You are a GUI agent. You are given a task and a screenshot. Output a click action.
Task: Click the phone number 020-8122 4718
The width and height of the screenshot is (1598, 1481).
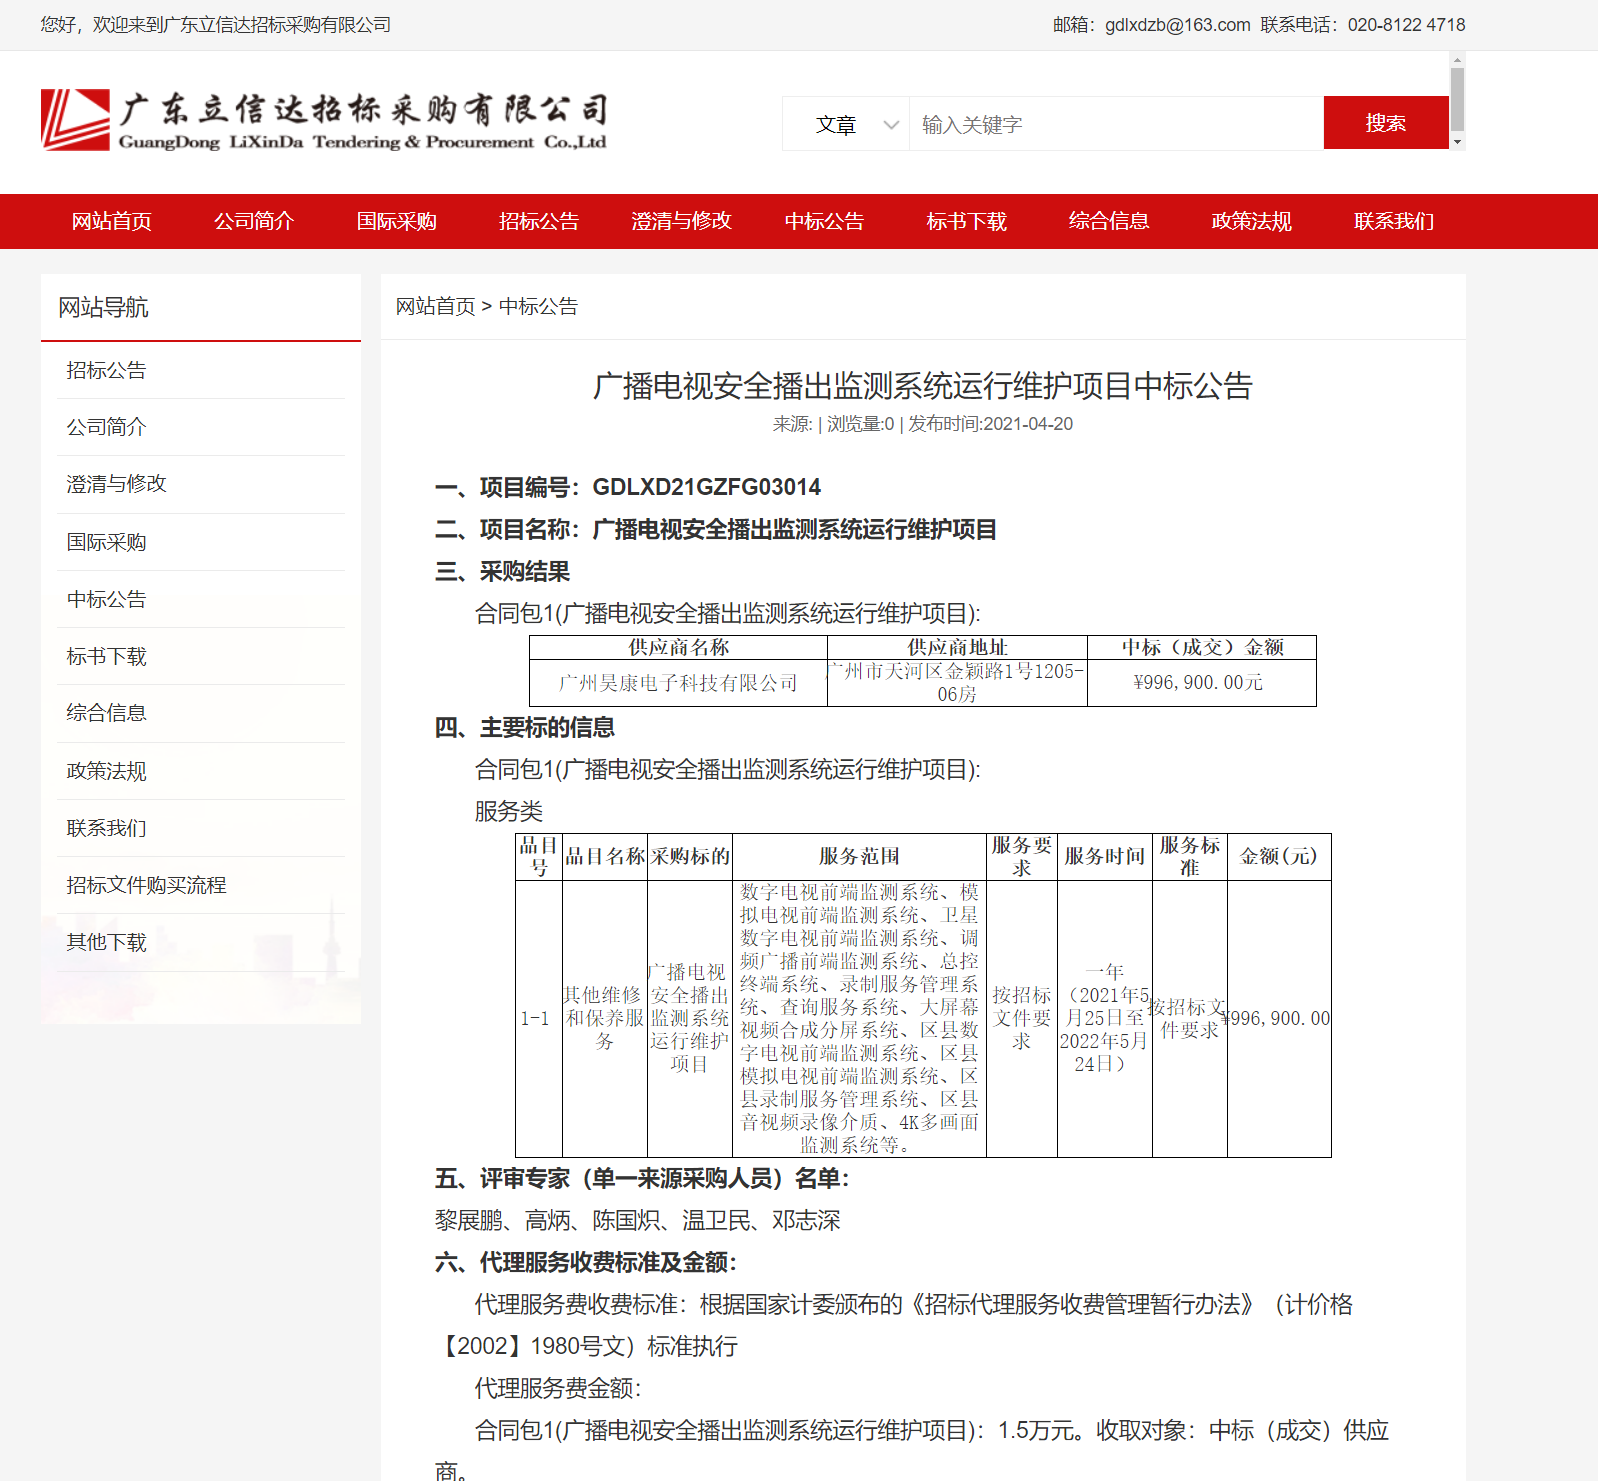coord(1406,25)
